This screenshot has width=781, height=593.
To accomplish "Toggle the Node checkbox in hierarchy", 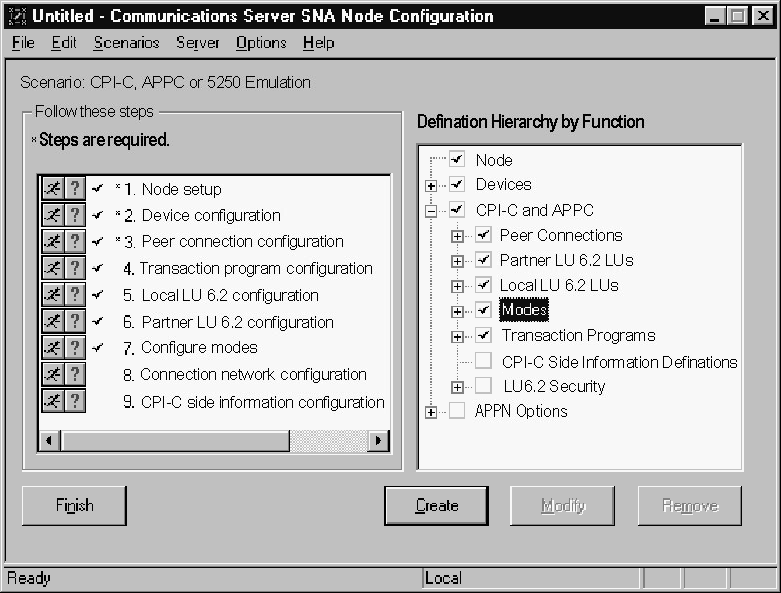I will (x=457, y=159).
